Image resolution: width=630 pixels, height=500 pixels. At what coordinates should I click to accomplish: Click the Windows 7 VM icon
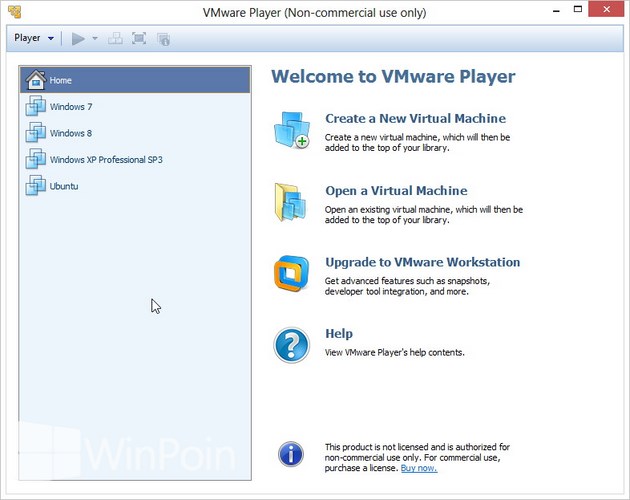[36, 106]
